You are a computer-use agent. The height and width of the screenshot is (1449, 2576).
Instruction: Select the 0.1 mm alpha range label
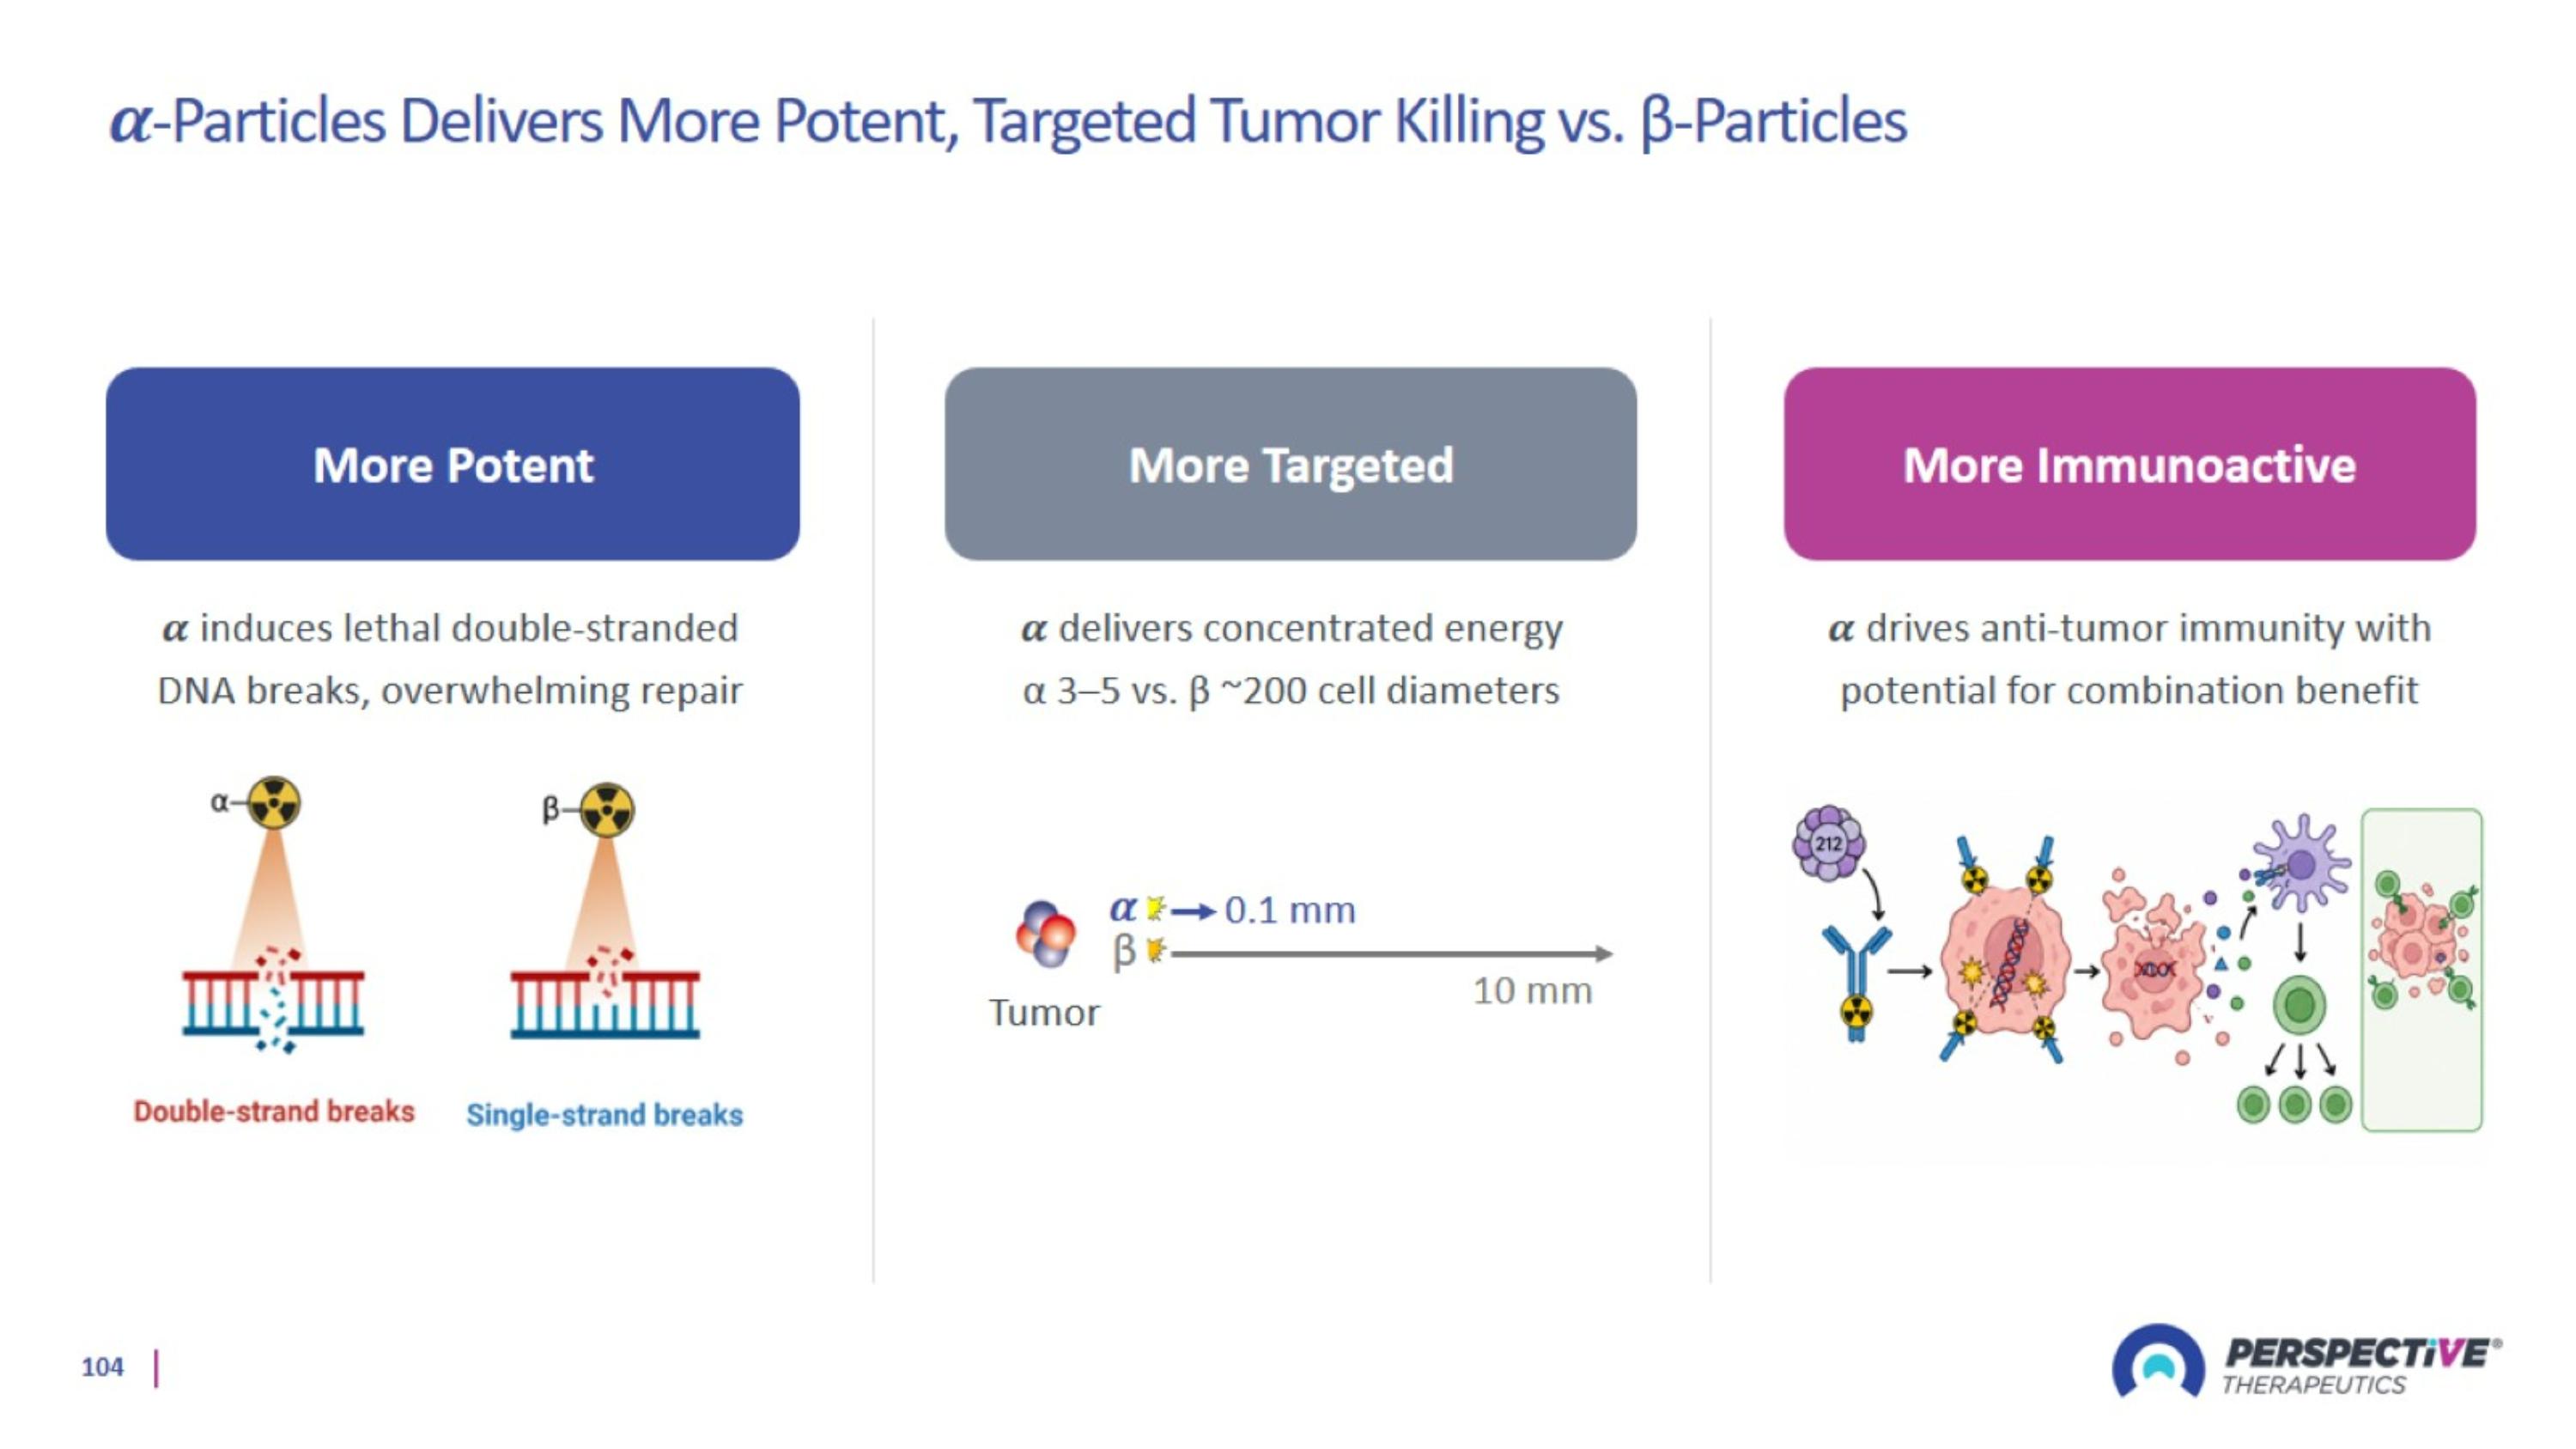tap(1290, 910)
